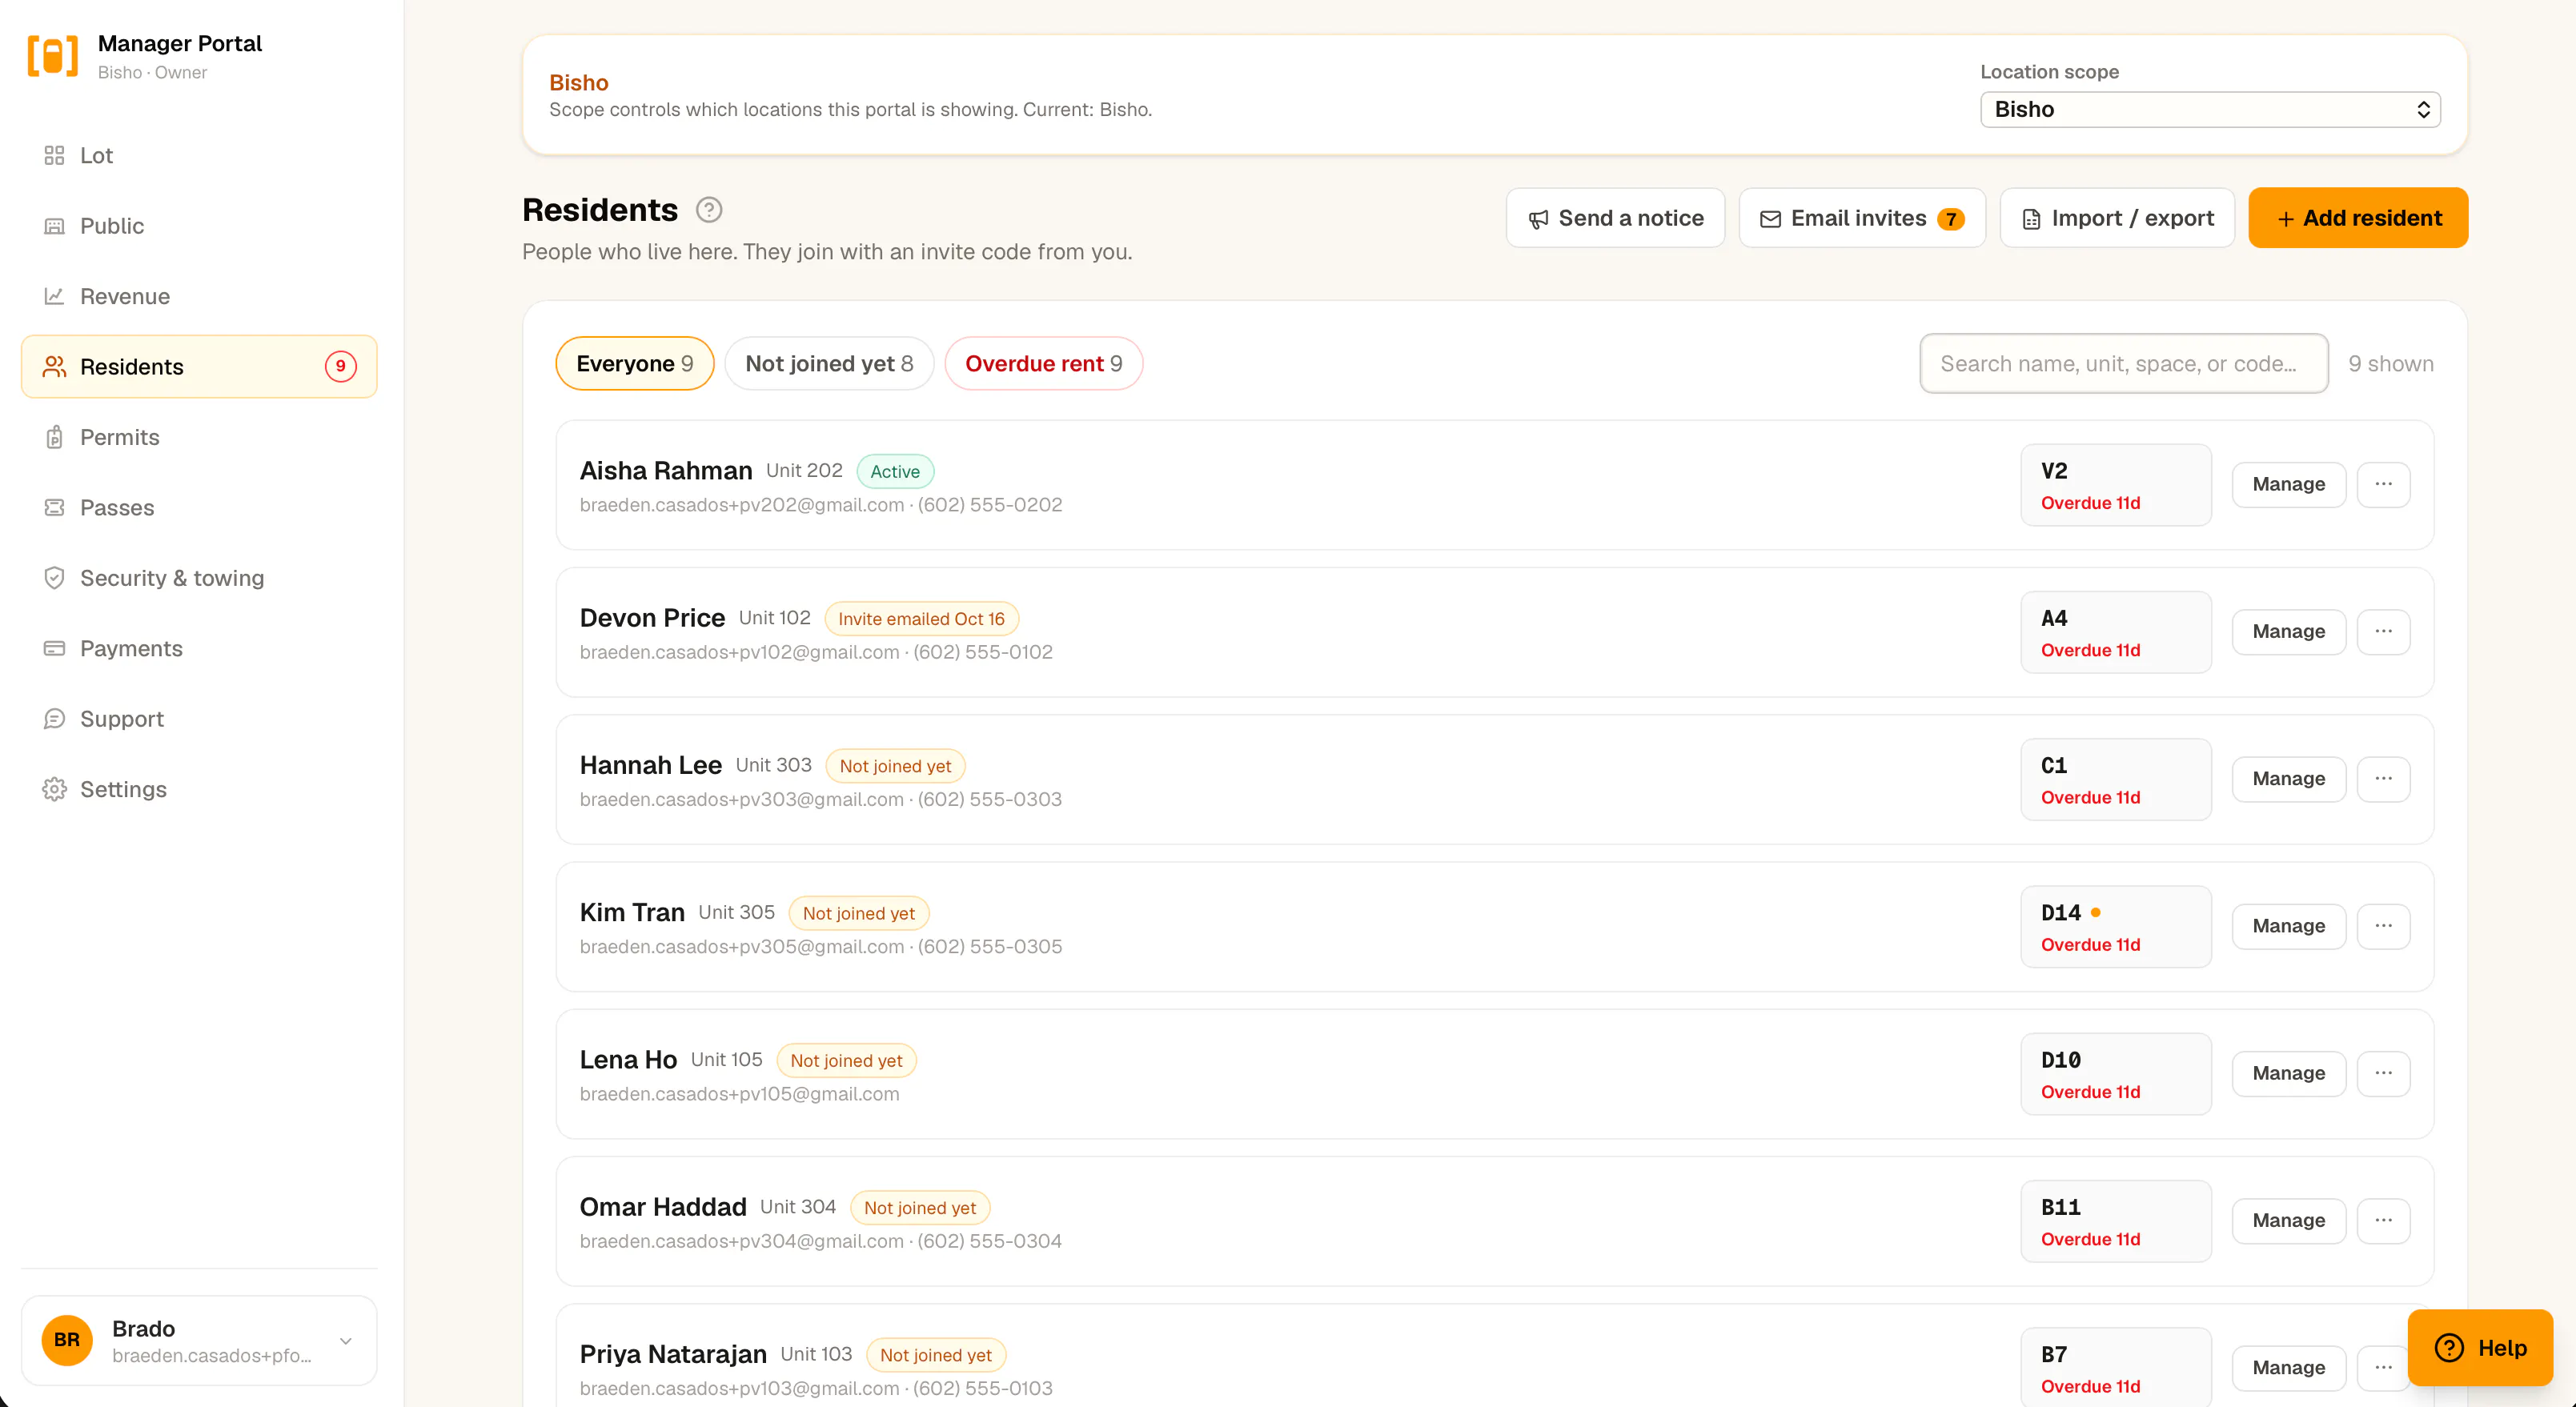Open the Help widget
The height and width of the screenshot is (1407, 2576).
(x=2480, y=1348)
